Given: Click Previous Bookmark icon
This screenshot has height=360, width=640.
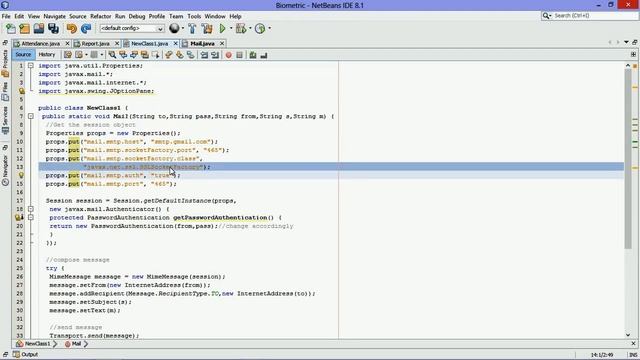Looking at the screenshot, I should [x=169, y=55].
